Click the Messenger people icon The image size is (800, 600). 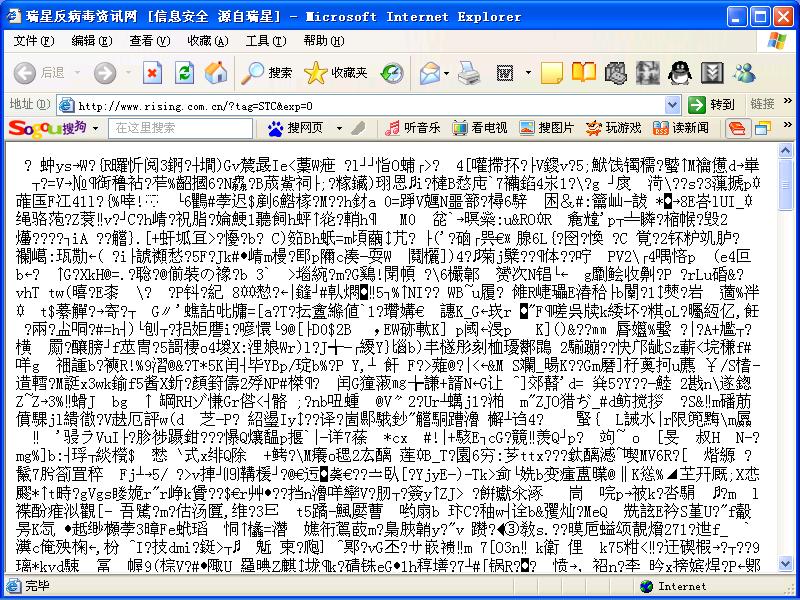tap(744, 72)
